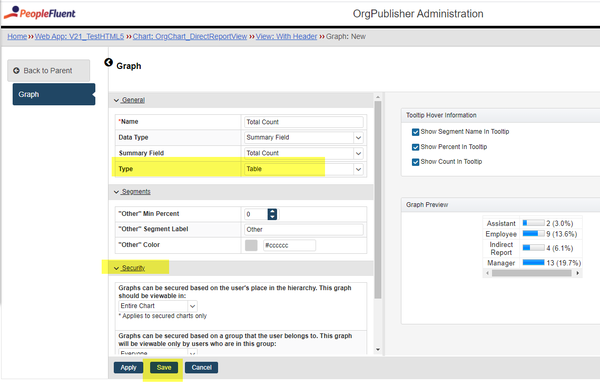The height and width of the screenshot is (386, 600).
Task: Click the back arrow icon beside Graph heading
Action: click(108, 62)
